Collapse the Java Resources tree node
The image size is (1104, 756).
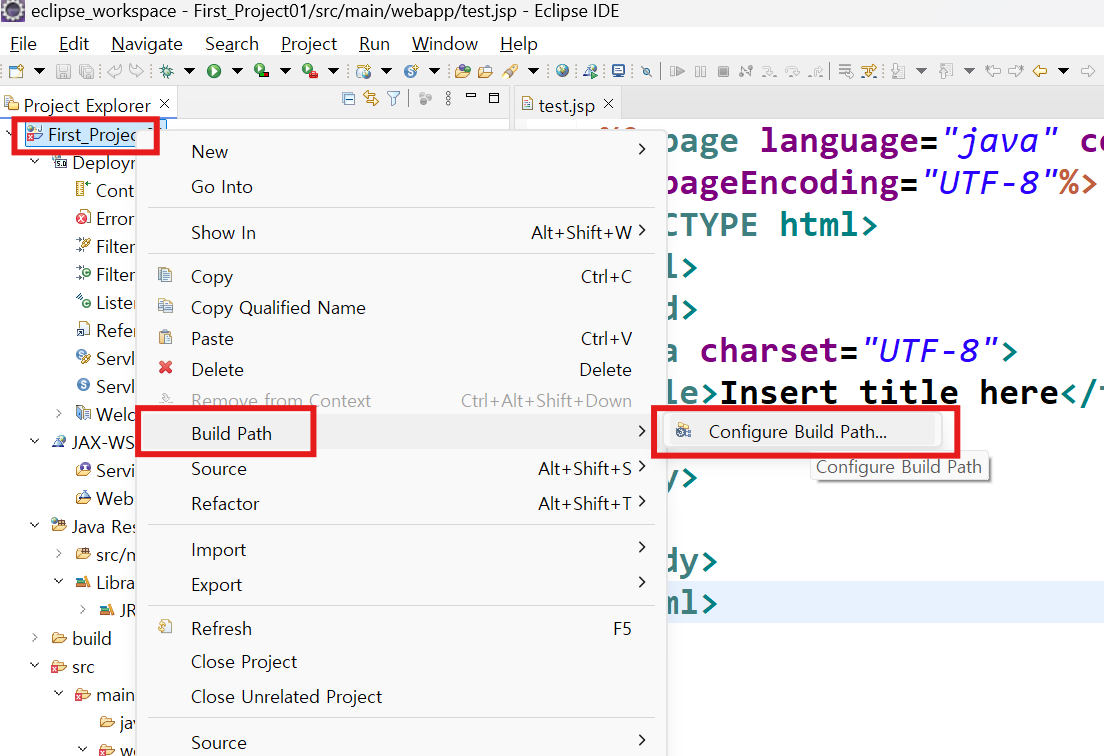[x=34, y=525]
